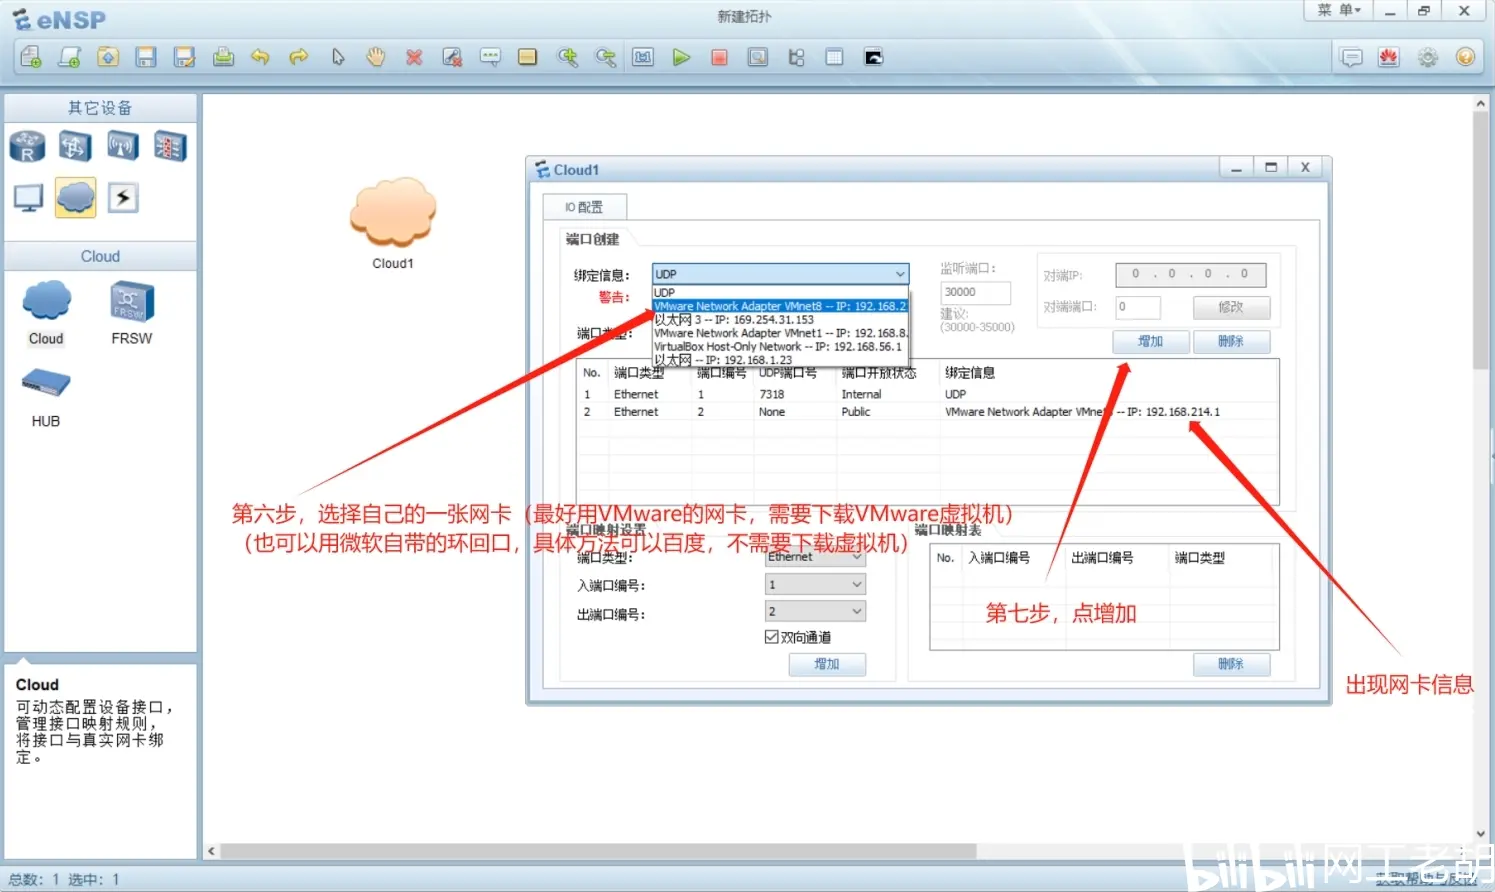Click the 监听端口 field showing 30000
The width and height of the screenshot is (1495, 892).
[x=975, y=292]
